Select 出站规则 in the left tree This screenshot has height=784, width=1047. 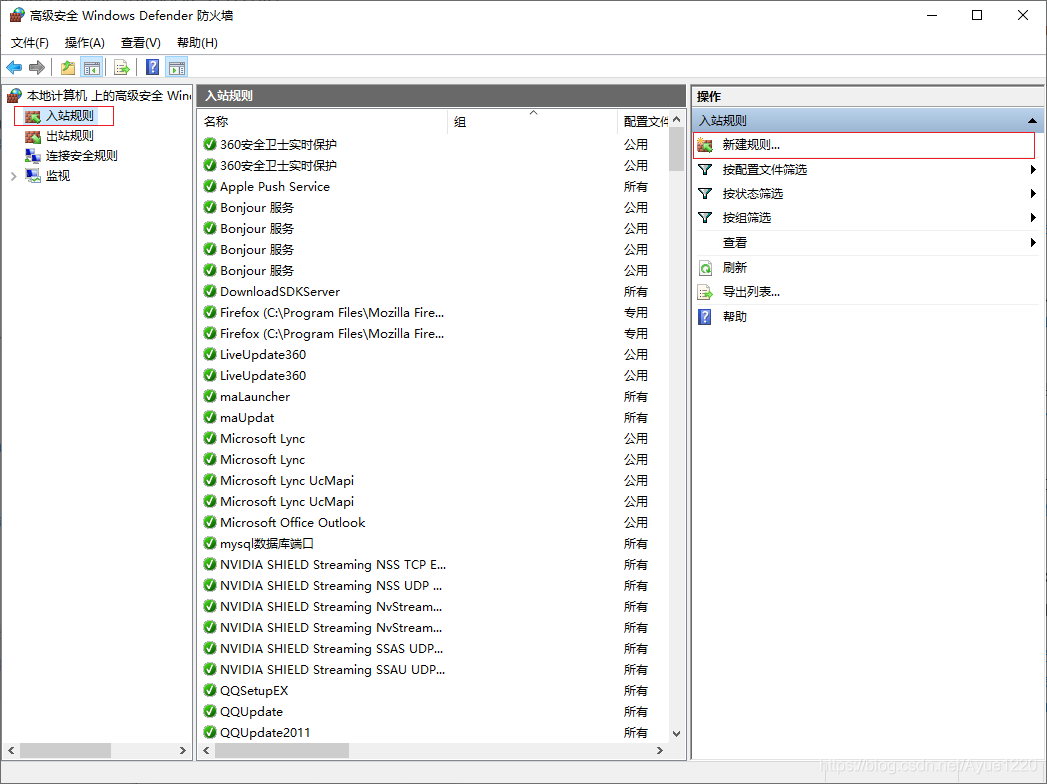69,136
